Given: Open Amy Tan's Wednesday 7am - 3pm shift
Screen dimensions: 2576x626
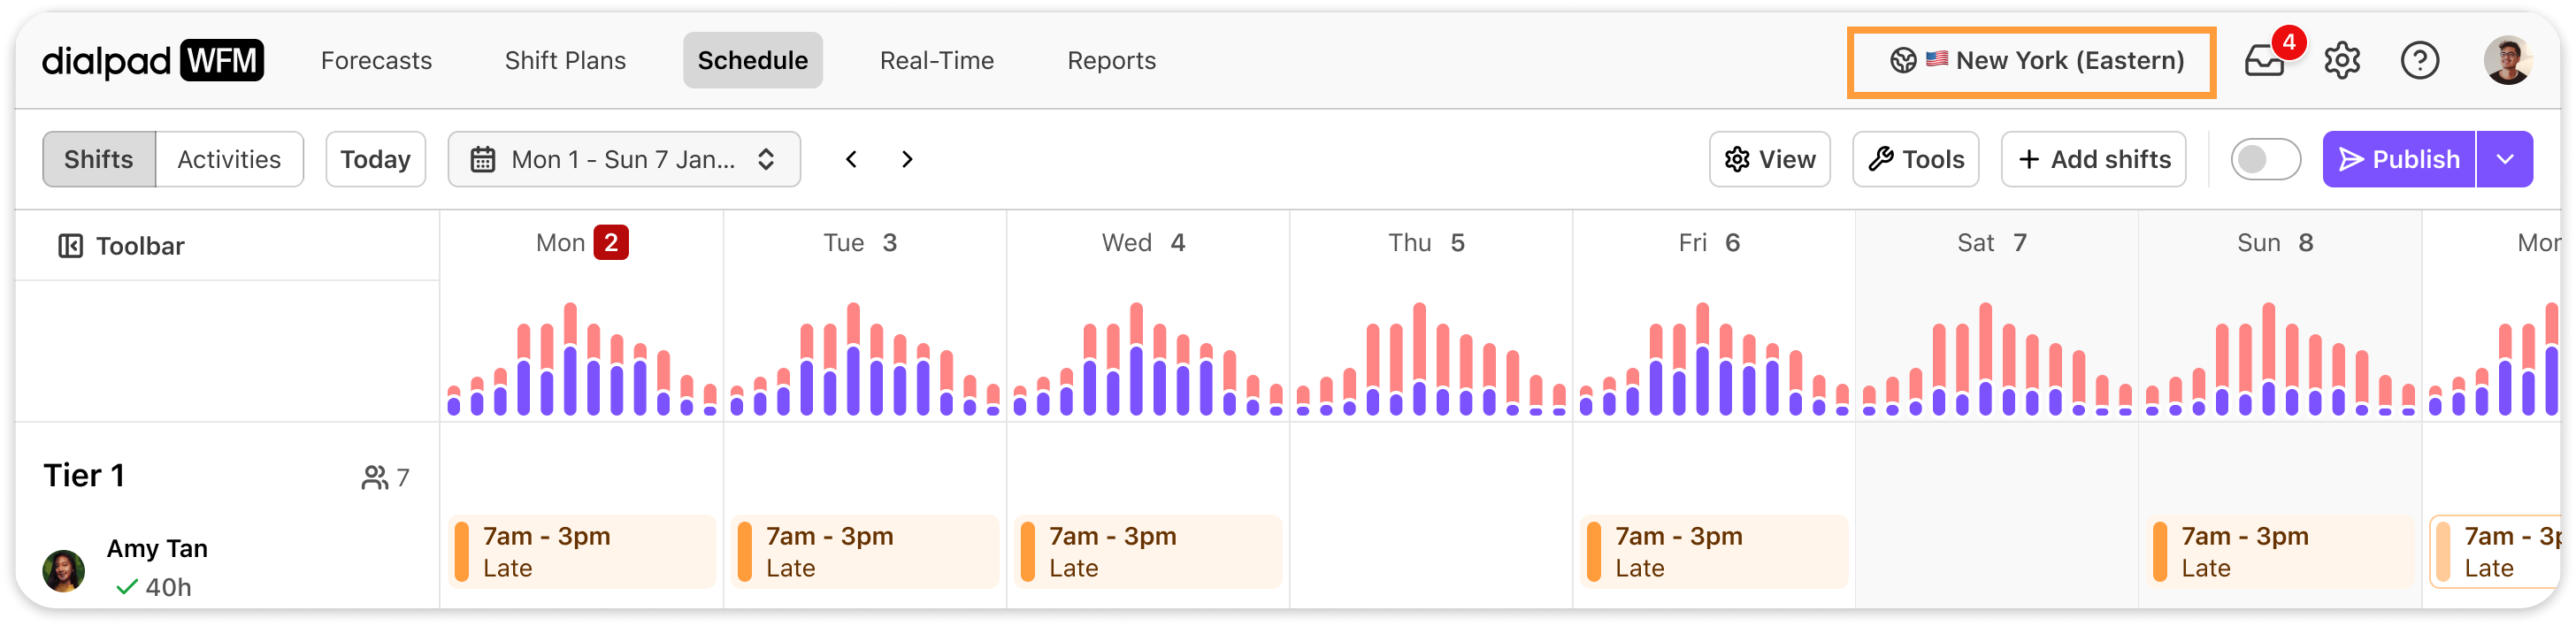Looking at the screenshot, I should (x=1148, y=552).
